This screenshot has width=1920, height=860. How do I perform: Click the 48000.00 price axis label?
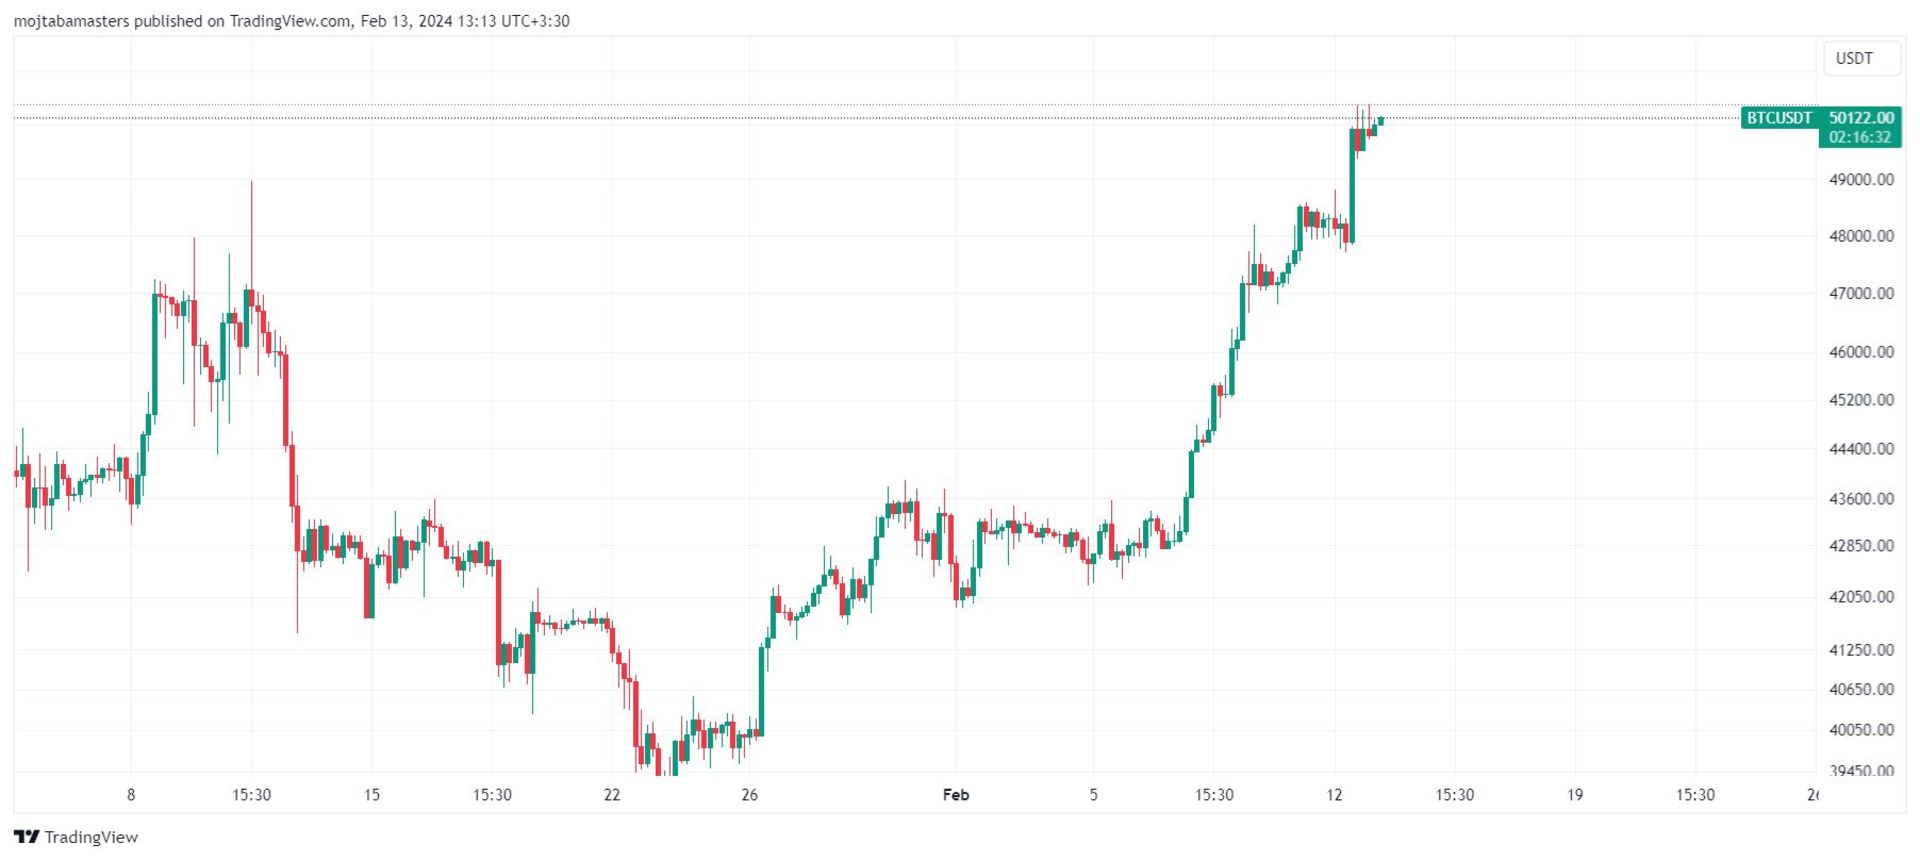click(x=1861, y=236)
